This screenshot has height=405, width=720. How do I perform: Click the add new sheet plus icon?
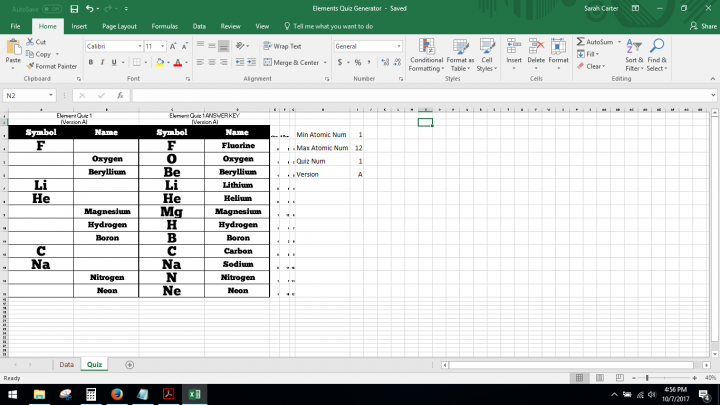(129, 365)
